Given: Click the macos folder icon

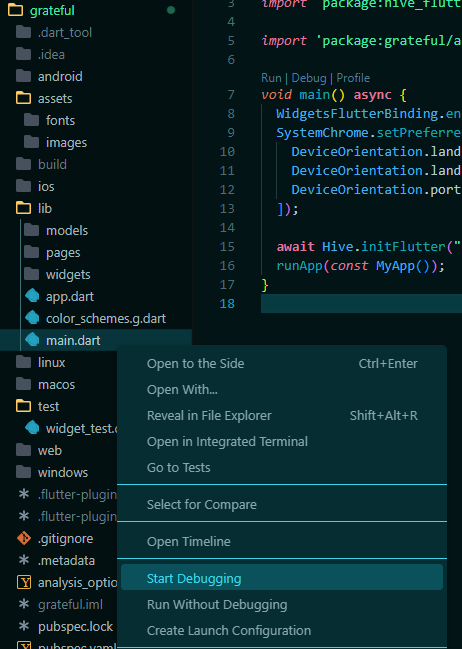Looking at the screenshot, I should pyautogui.click(x=23, y=384).
